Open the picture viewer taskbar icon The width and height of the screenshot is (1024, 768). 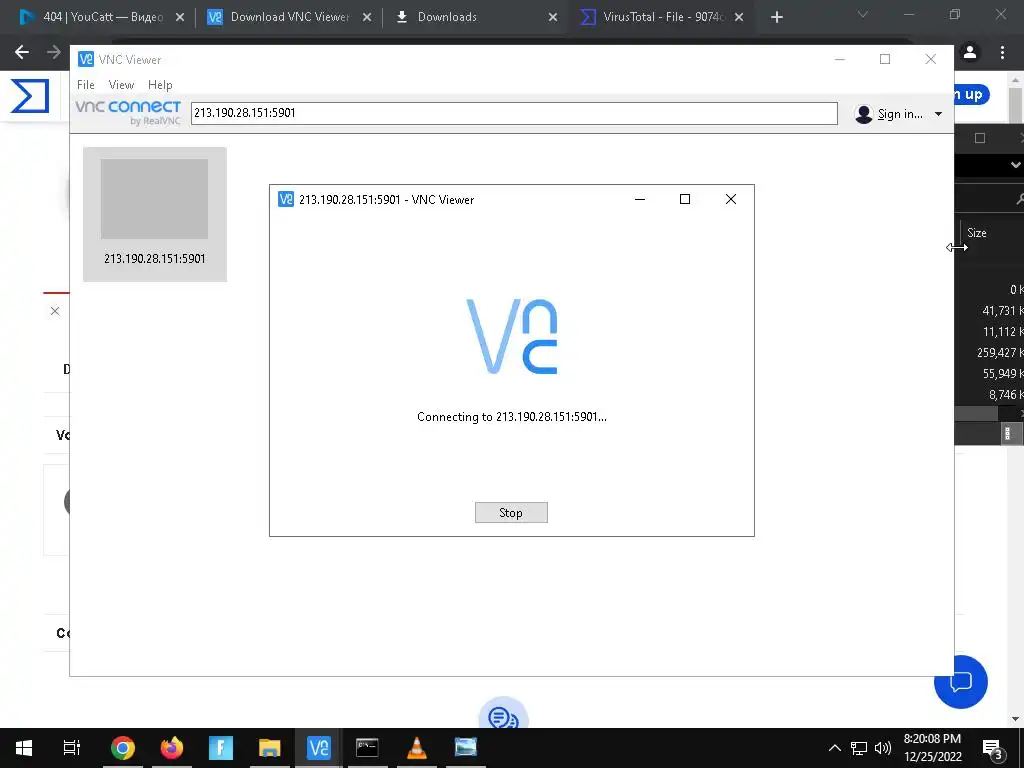tap(466, 748)
